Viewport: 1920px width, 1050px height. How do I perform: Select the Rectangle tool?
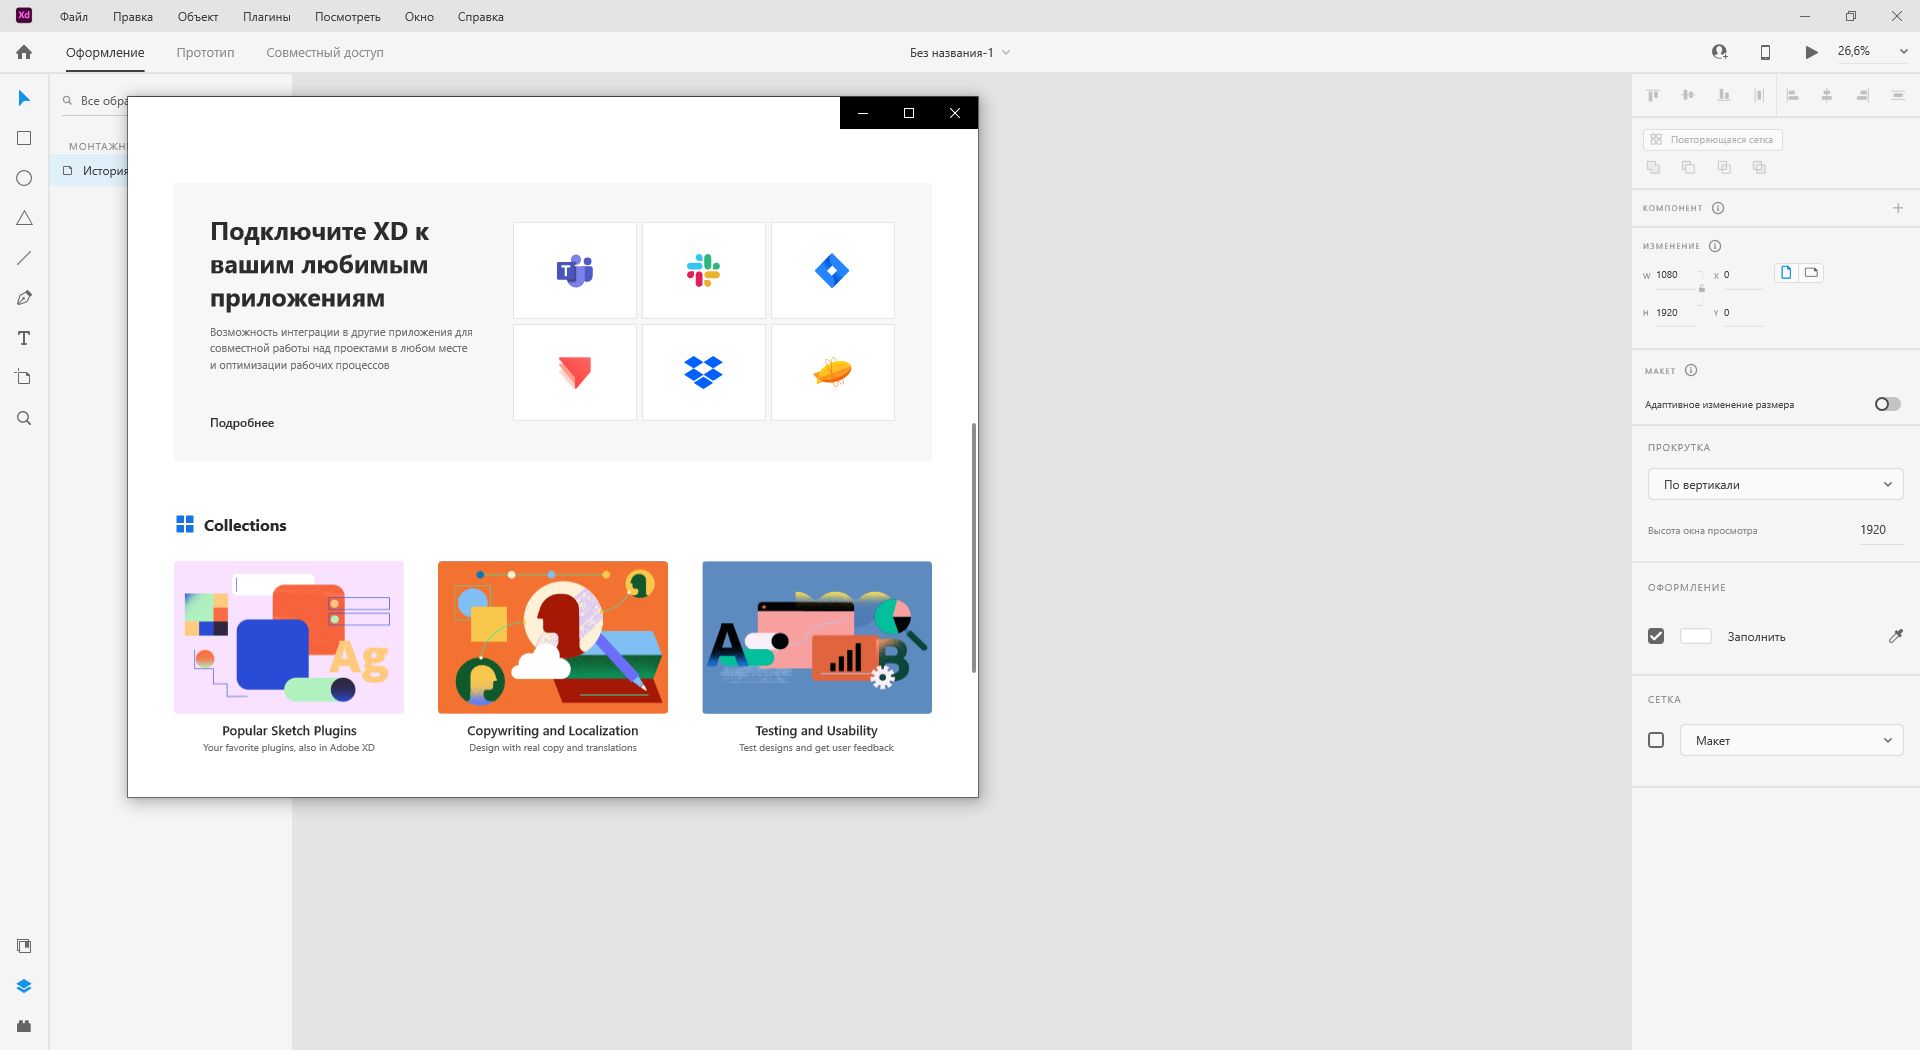24,138
